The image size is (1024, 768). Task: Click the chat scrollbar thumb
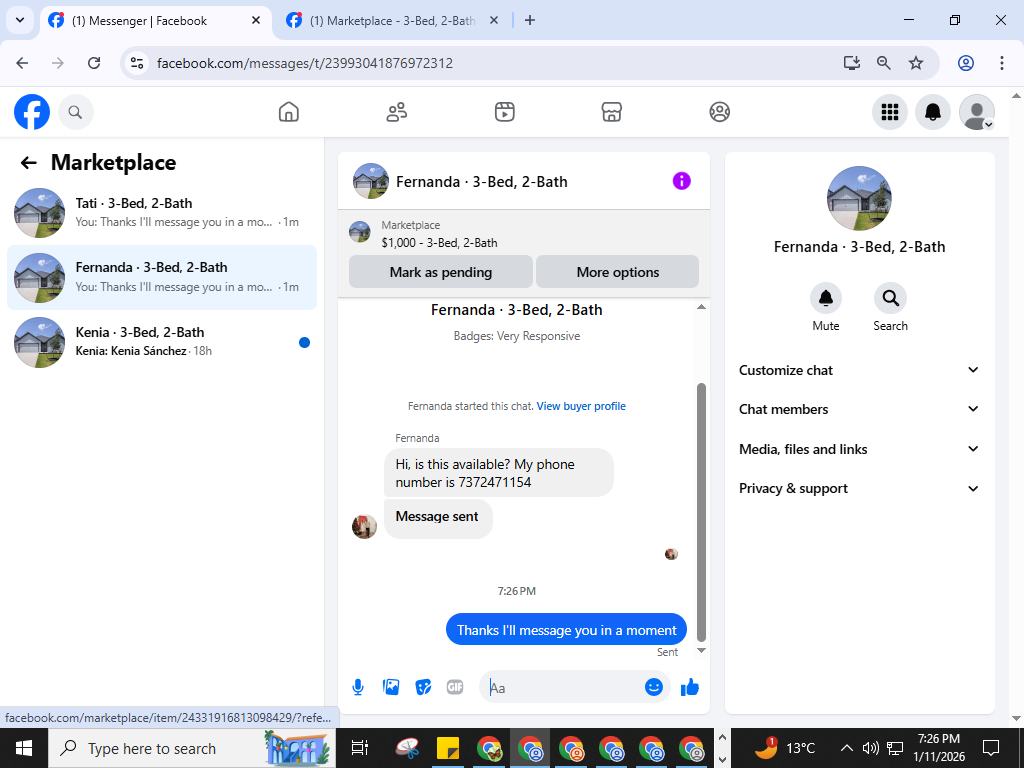coord(701,512)
